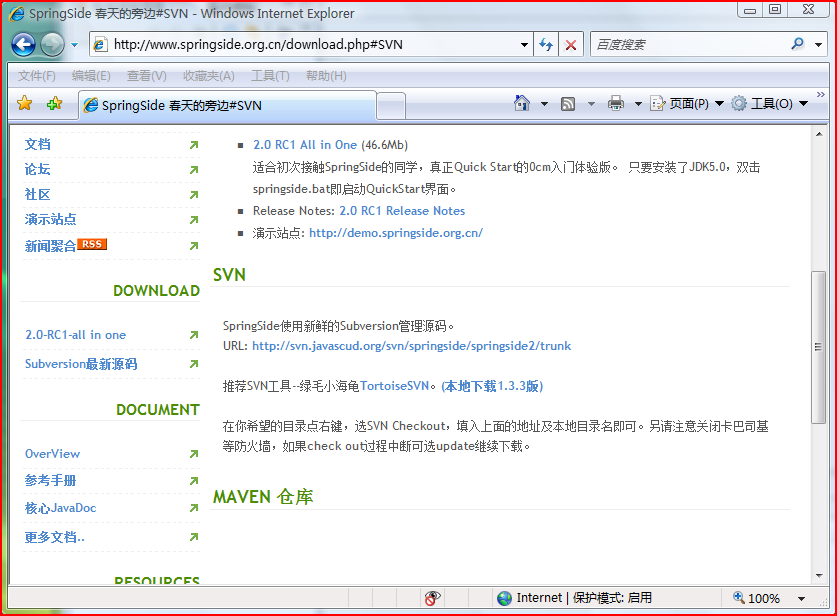The height and width of the screenshot is (616, 837).
Task: Click the green arrow beside 社区
Action: [x=194, y=195]
